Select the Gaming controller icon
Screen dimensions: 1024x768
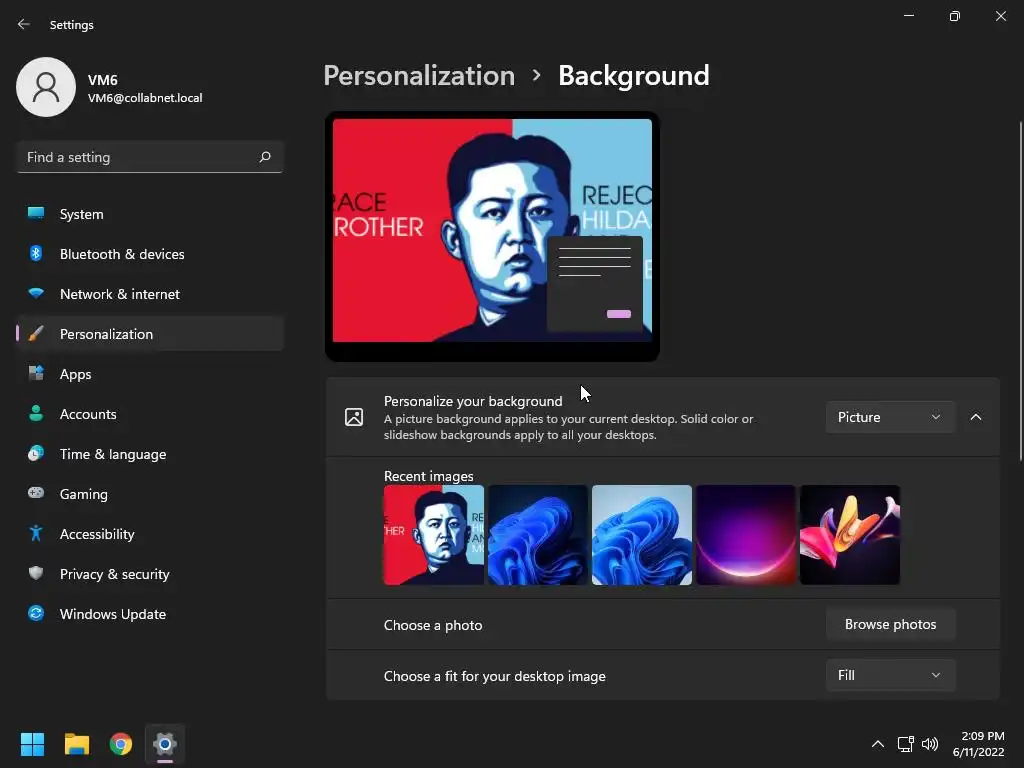tap(36, 493)
